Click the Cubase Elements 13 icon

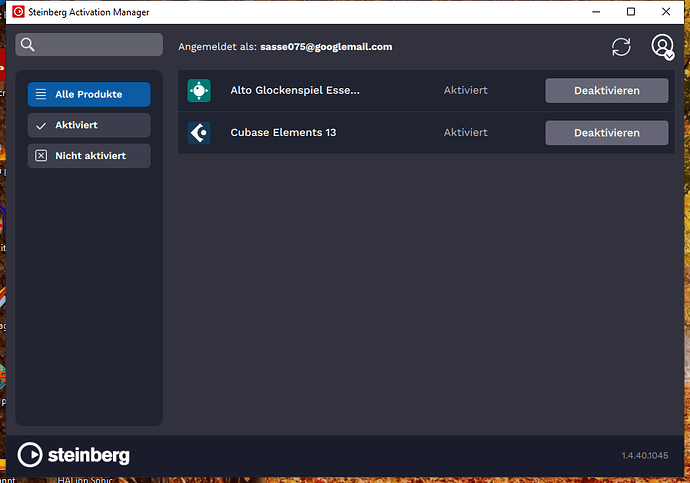pos(199,133)
